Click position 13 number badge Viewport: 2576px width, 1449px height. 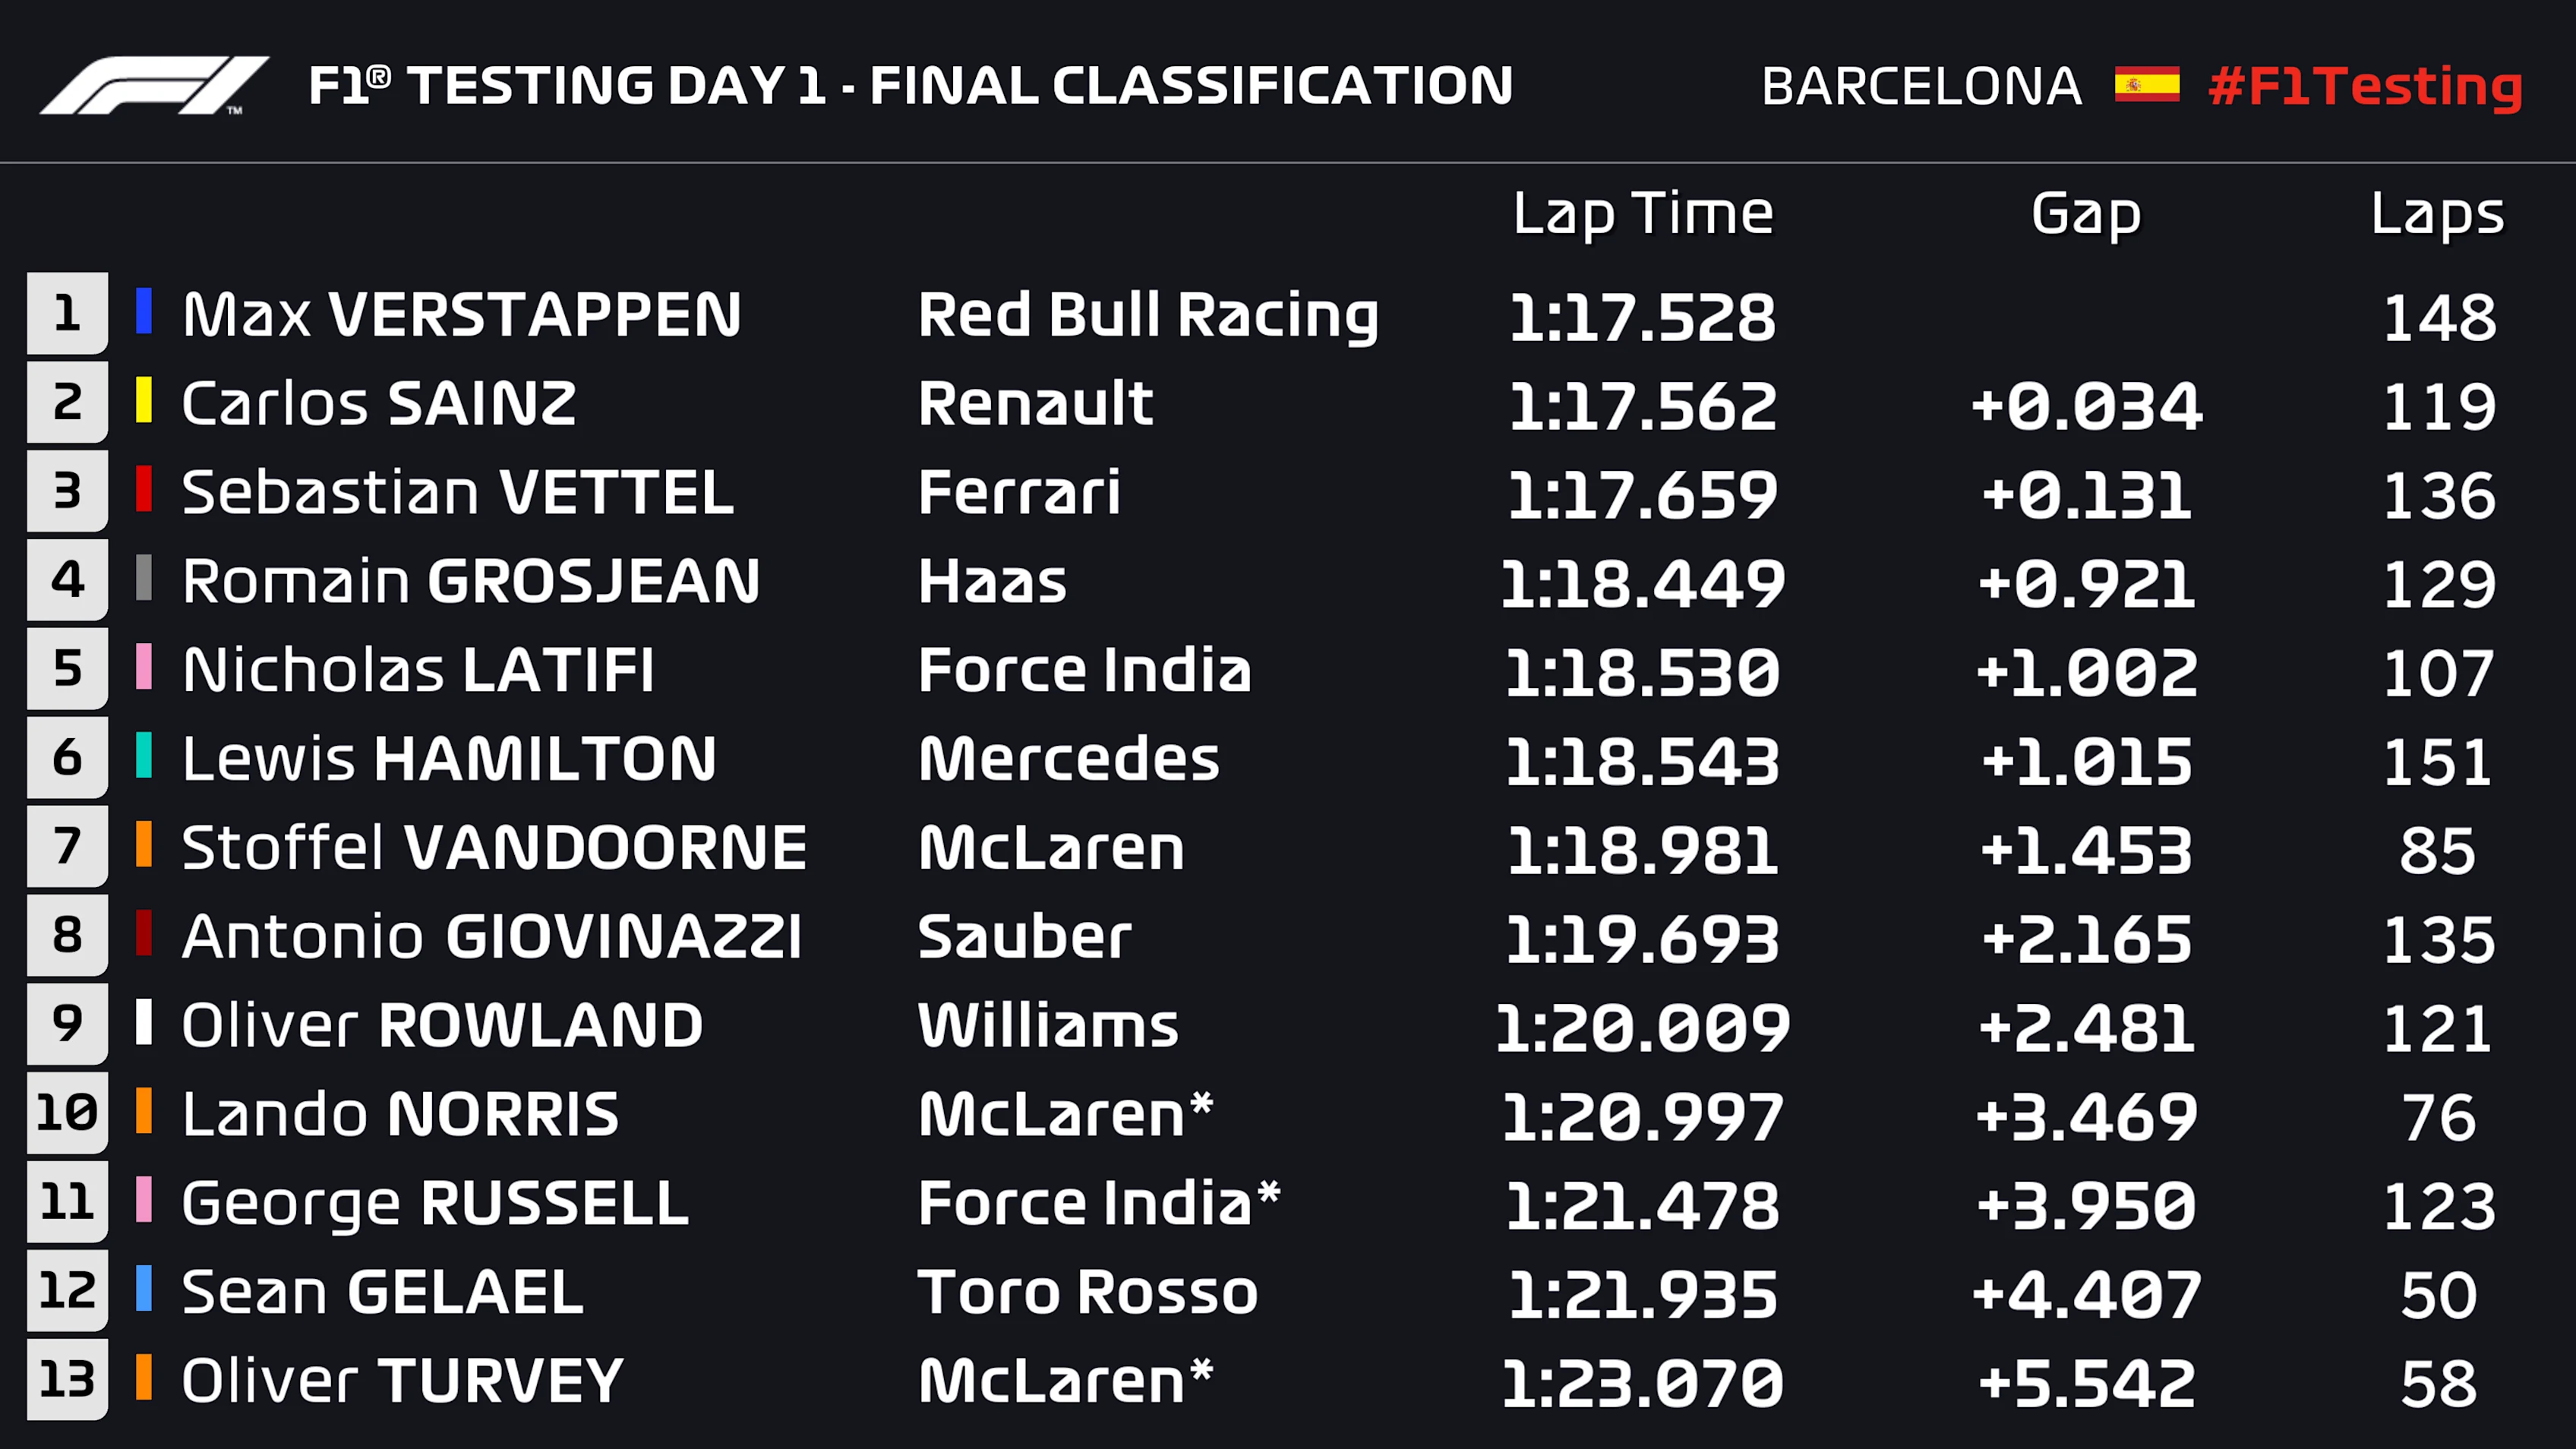coord(67,1380)
